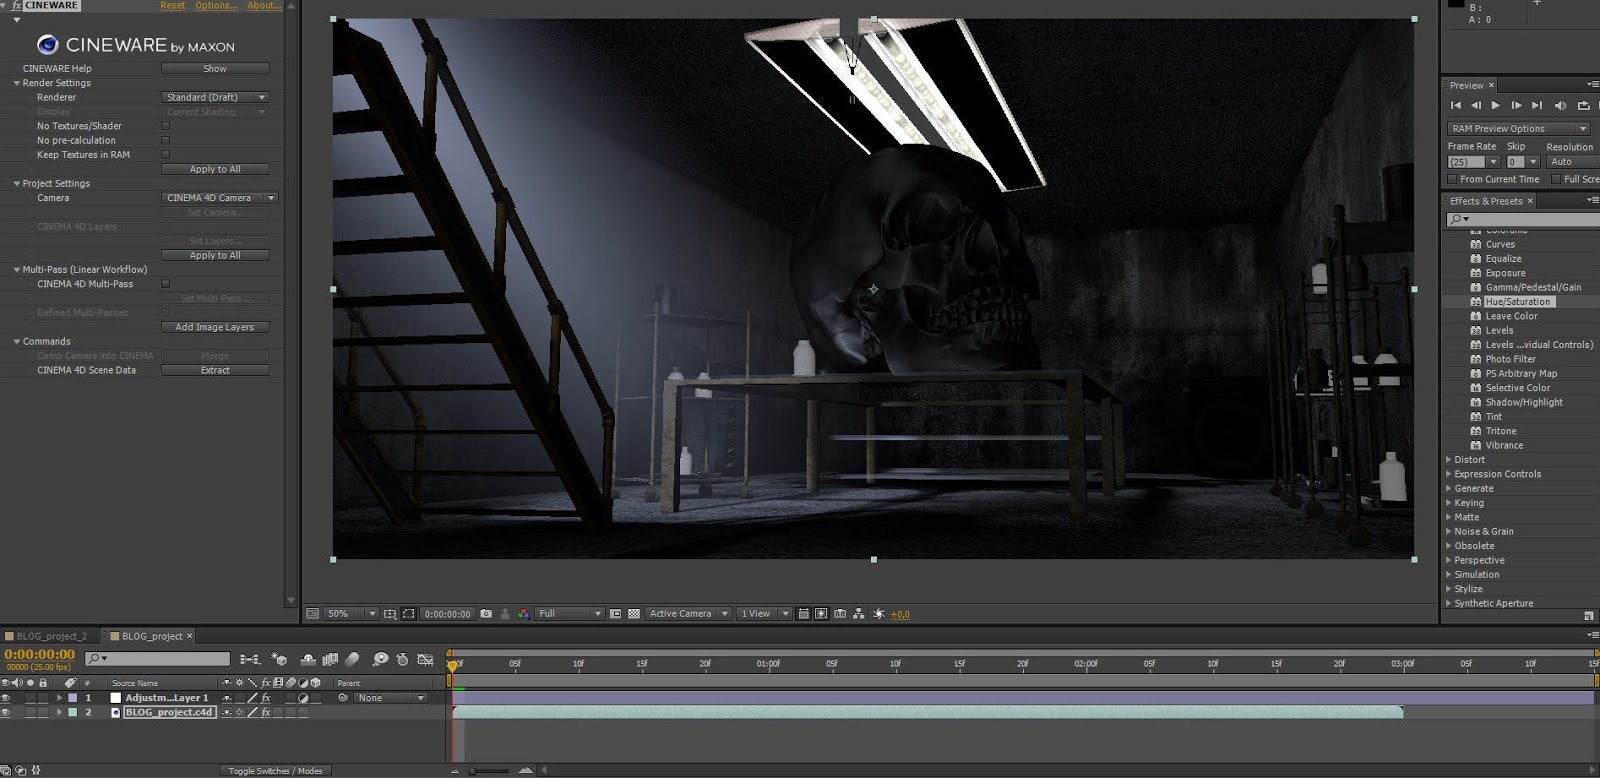Take a snapshot with the camera icon

(x=486, y=614)
